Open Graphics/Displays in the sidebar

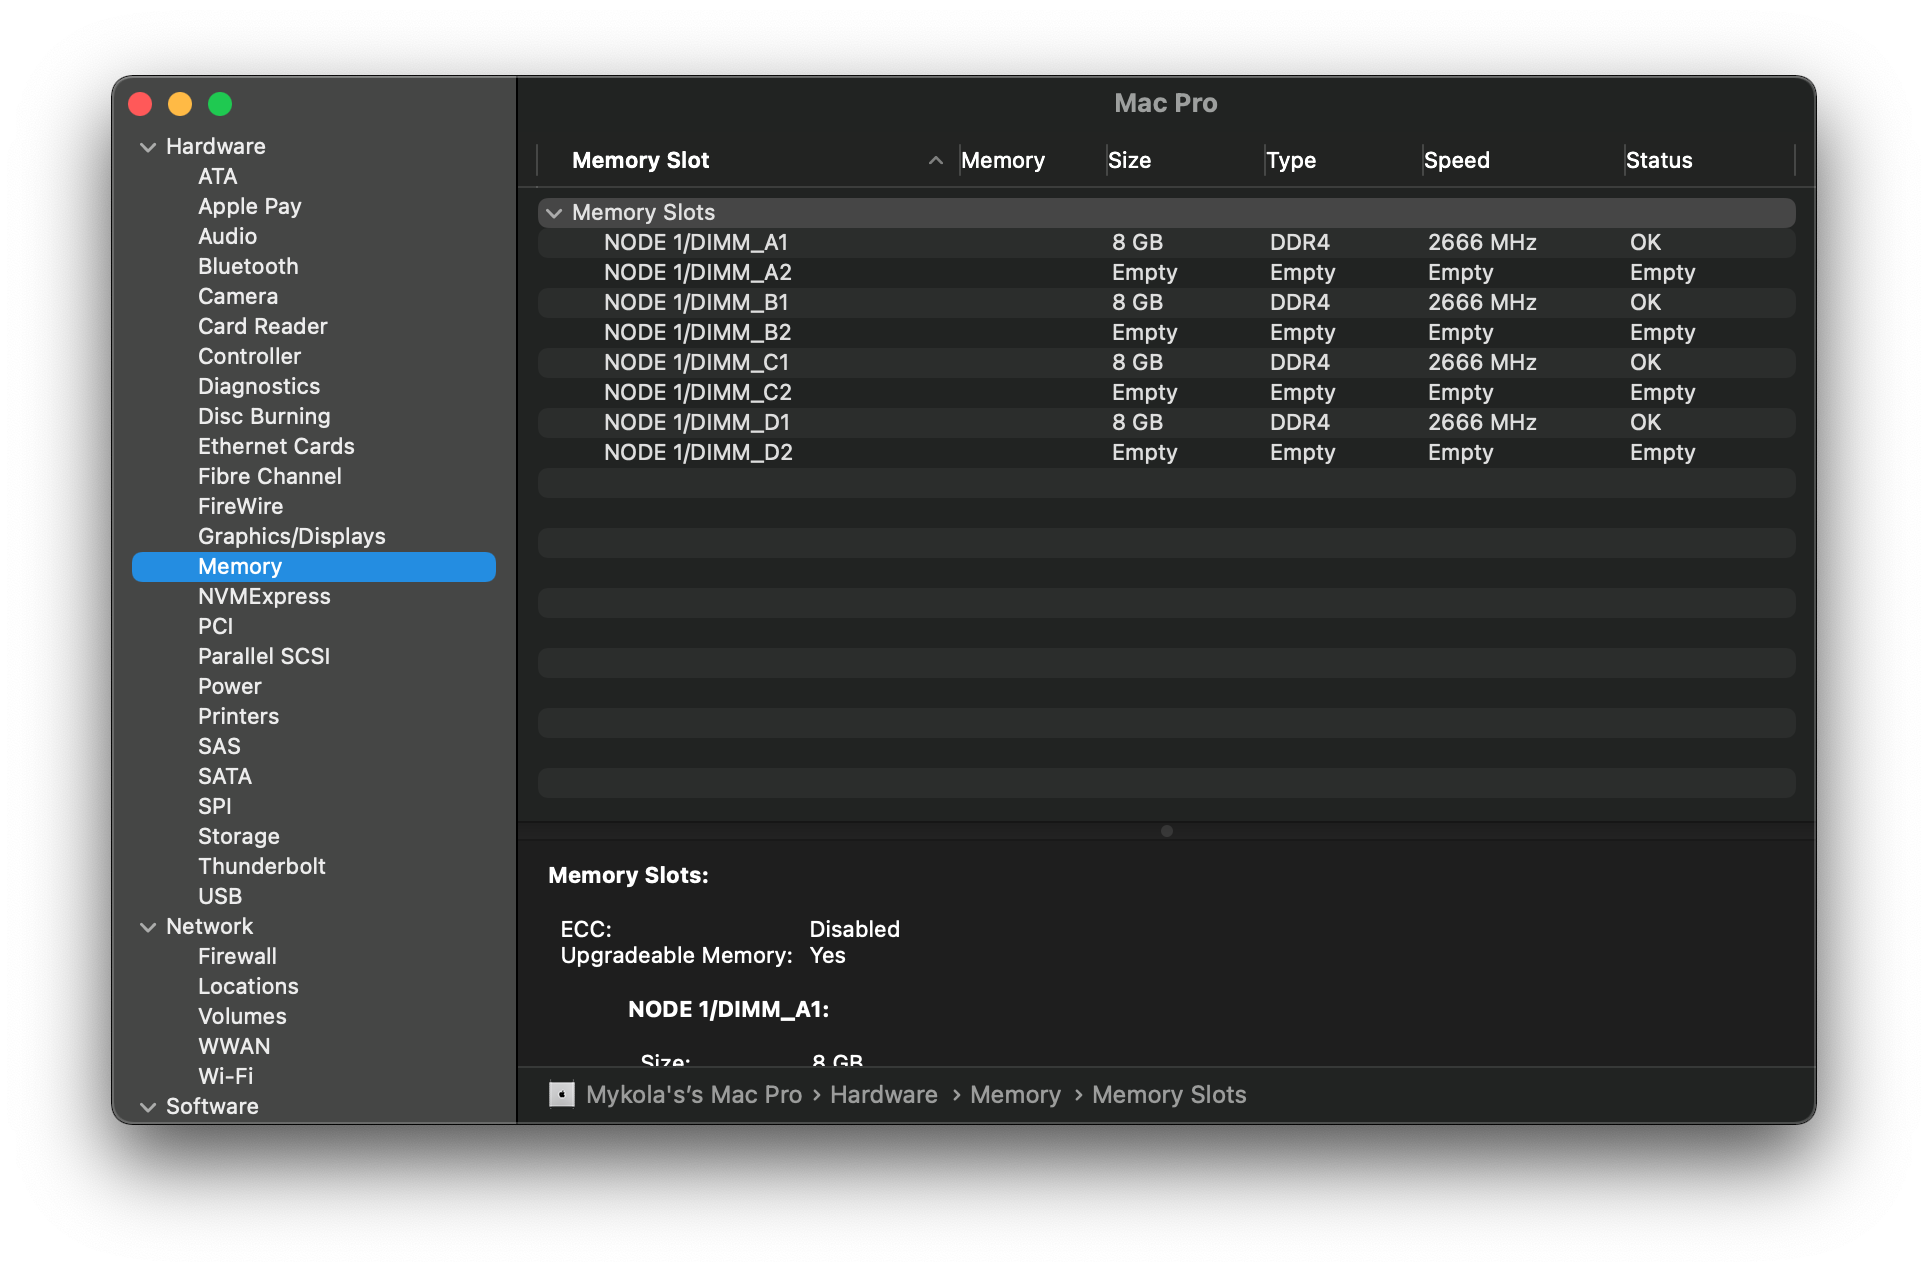(x=291, y=536)
